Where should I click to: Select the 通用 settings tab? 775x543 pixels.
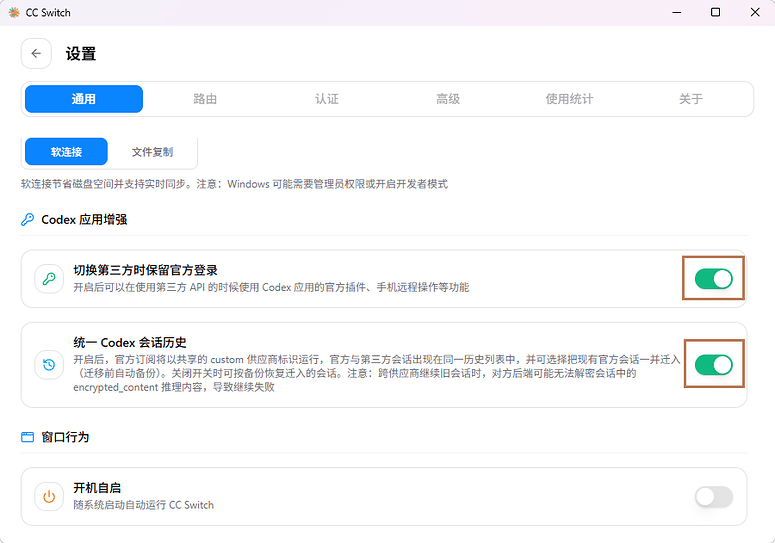coord(84,99)
